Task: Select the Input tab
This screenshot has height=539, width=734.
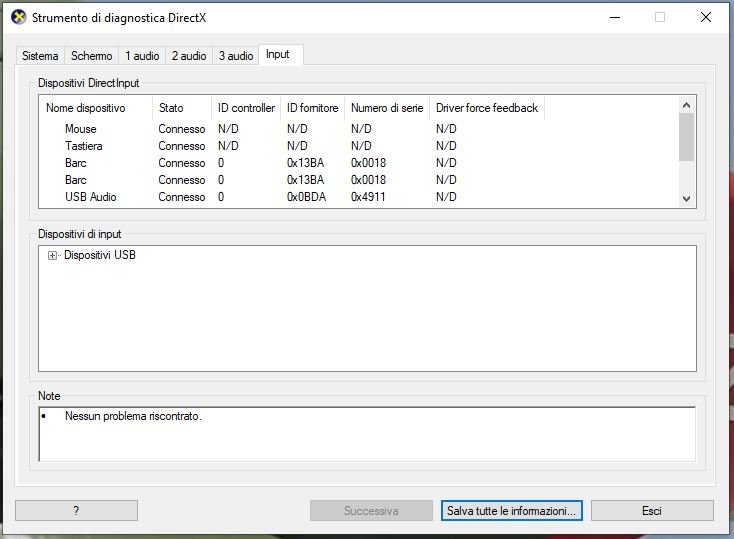Action: coord(281,54)
